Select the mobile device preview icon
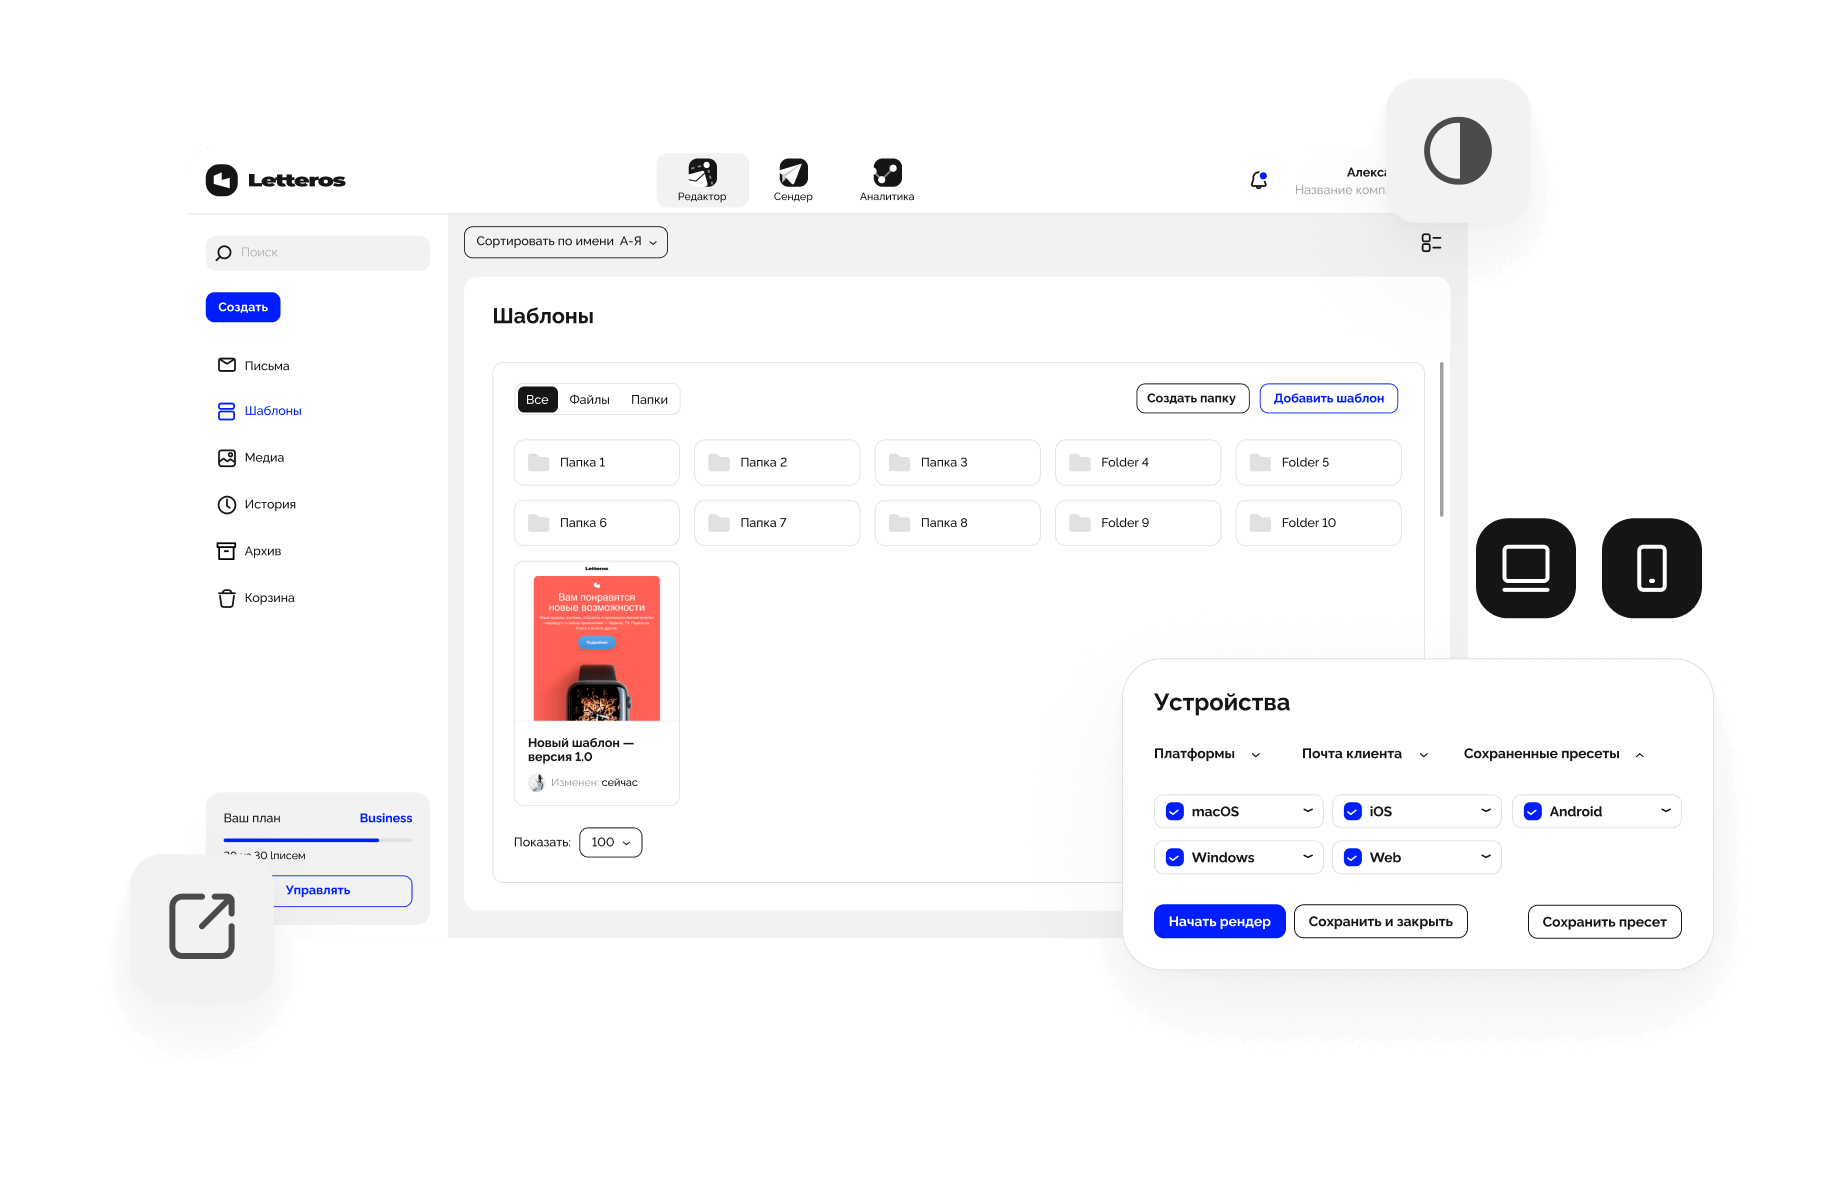 [1652, 568]
